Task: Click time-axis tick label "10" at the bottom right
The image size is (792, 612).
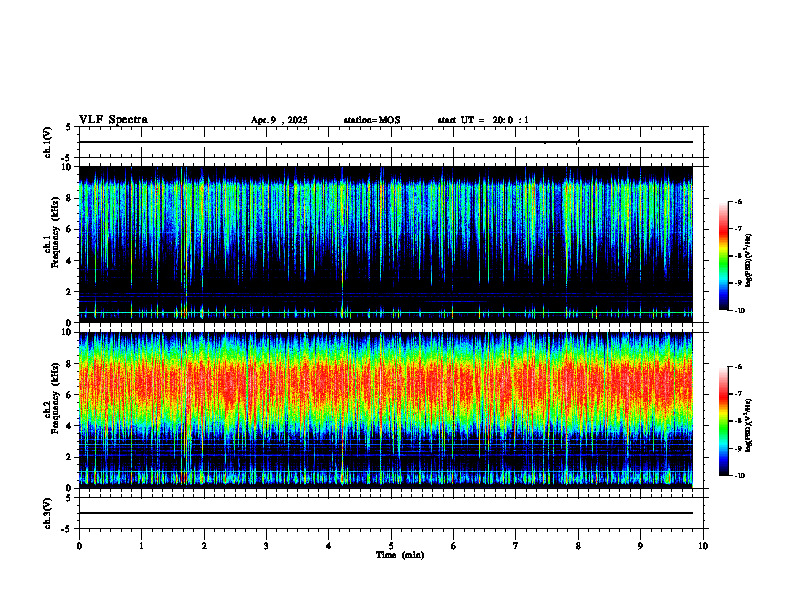Action: (x=703, y=546)
